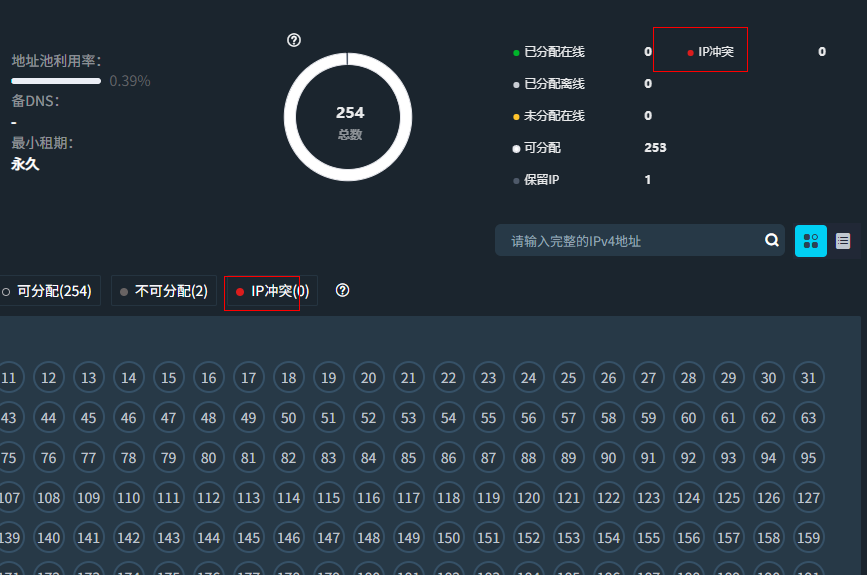Filter by 可分配(254)
The image size is (867, 575).
click(x=49, y=291)
